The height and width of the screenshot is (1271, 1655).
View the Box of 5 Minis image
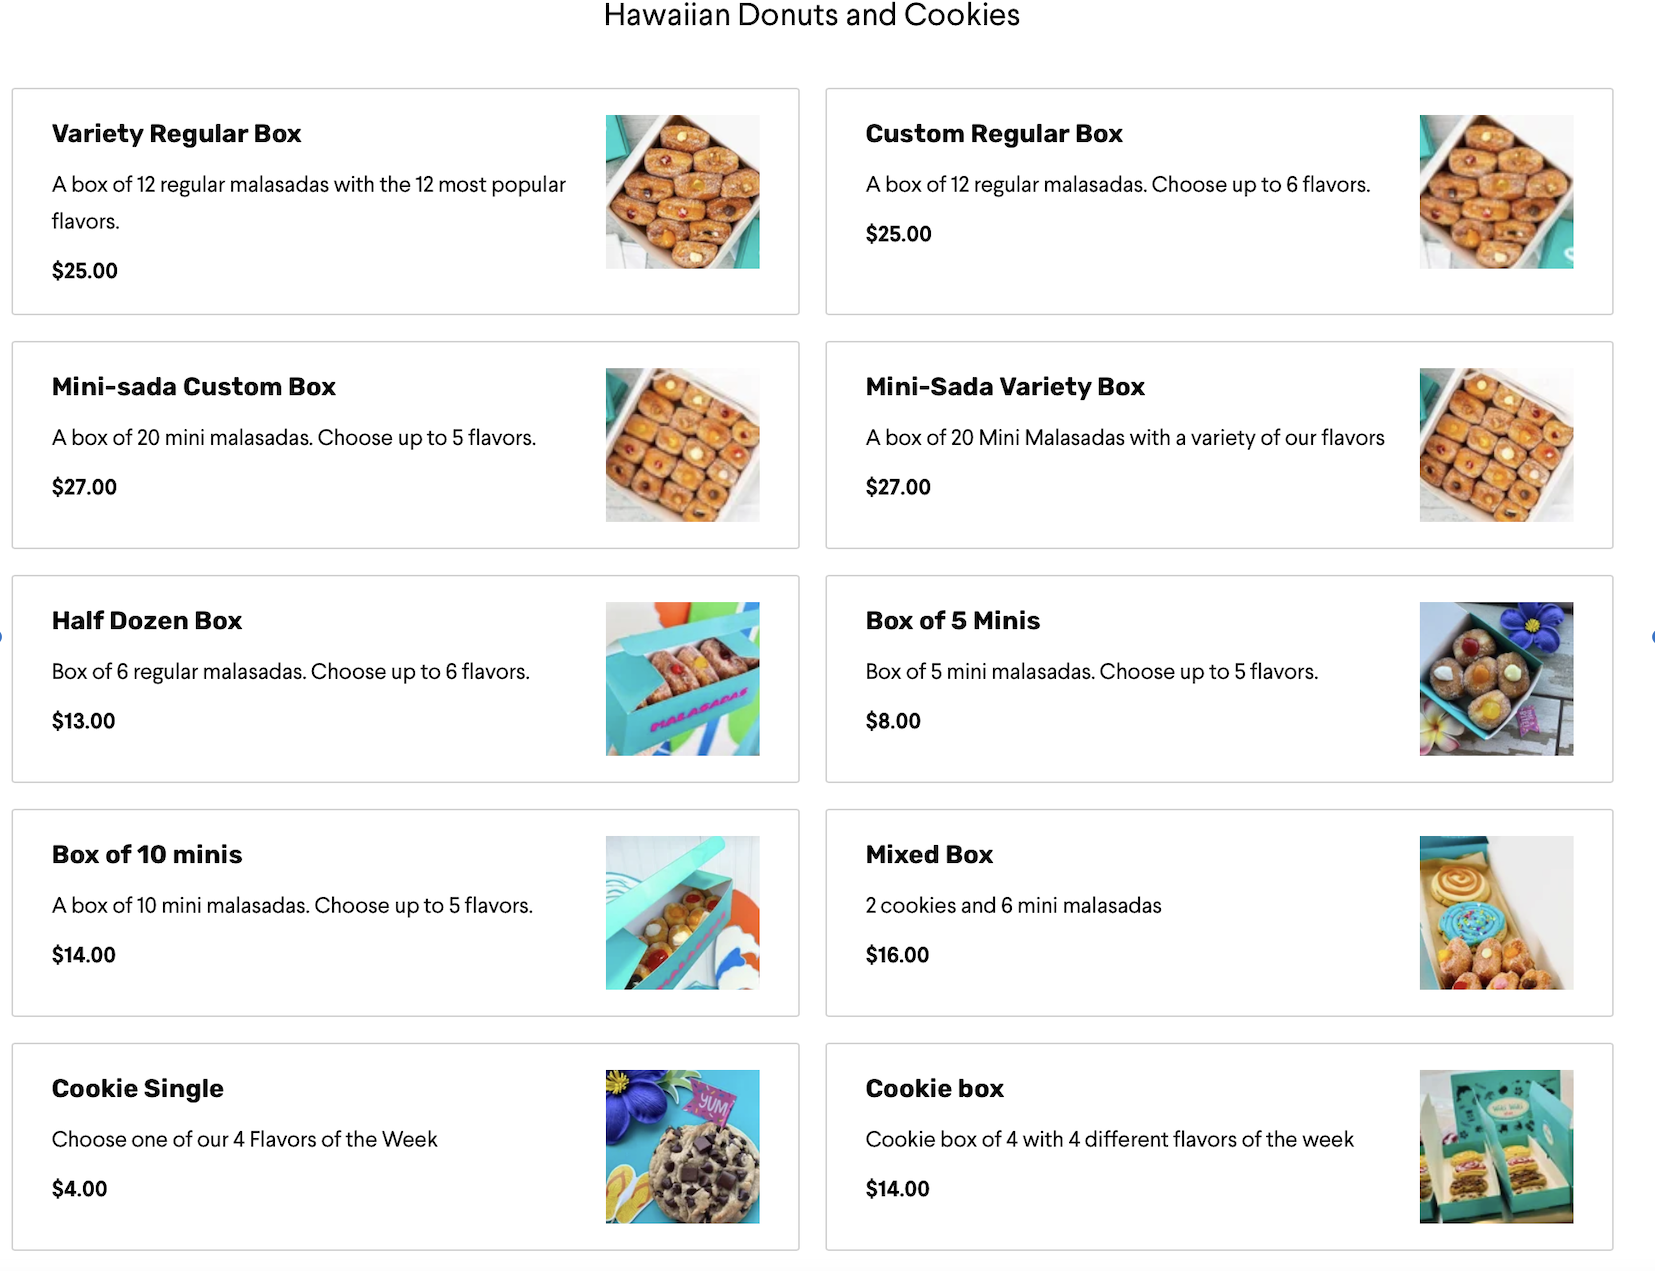coord(1496,678)
